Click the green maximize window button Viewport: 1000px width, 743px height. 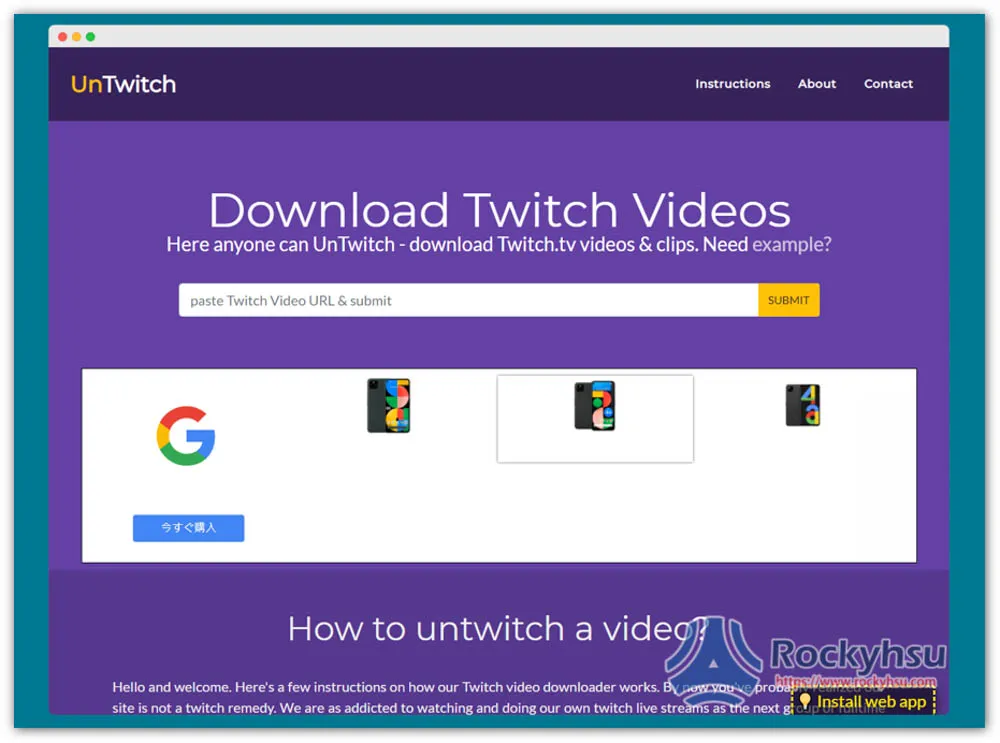pyautogui.click(x=91, y=37)
